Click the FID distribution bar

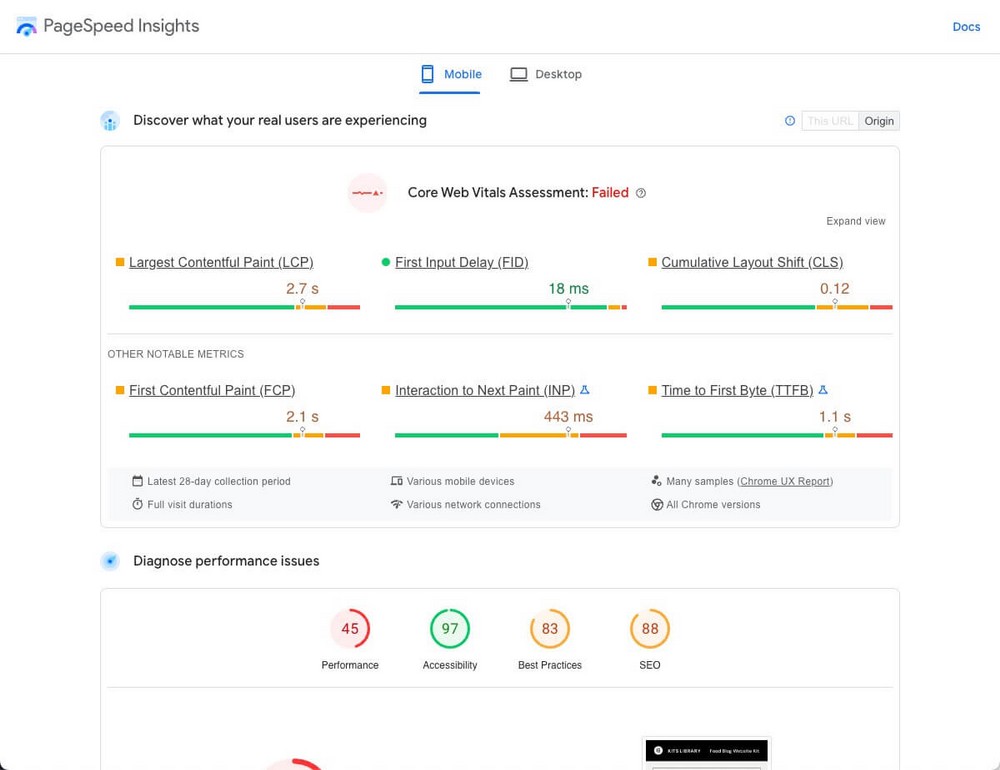pos(511,307)
